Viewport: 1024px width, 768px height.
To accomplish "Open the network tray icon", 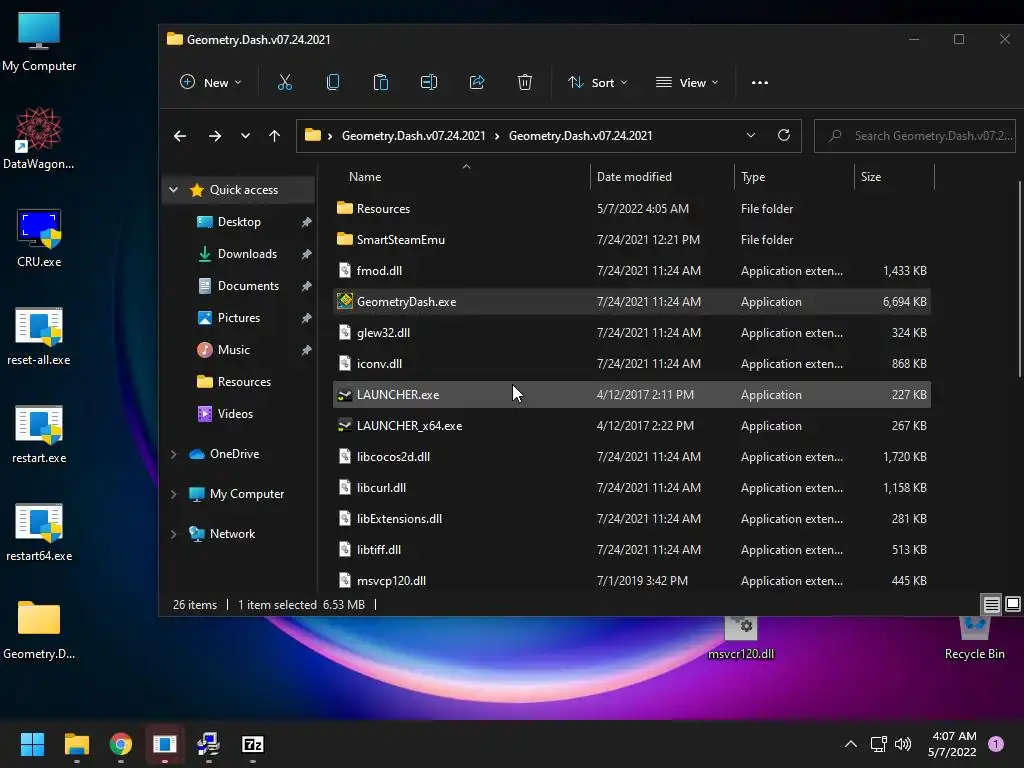I will click(x=878, y=744).
